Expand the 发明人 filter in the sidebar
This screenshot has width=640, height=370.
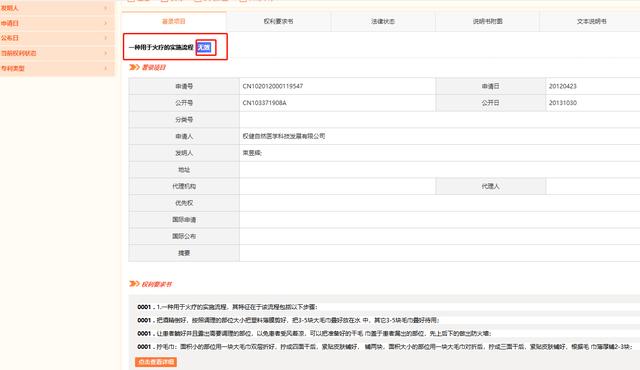57,8
